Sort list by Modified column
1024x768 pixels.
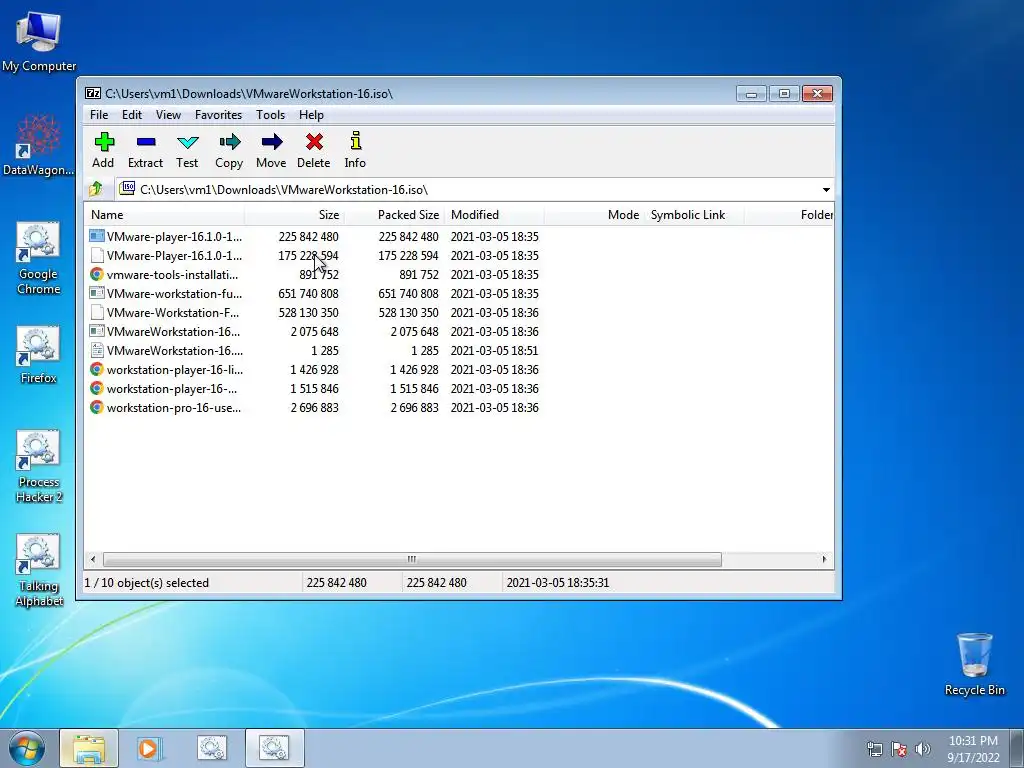click(x=494, y=215)
